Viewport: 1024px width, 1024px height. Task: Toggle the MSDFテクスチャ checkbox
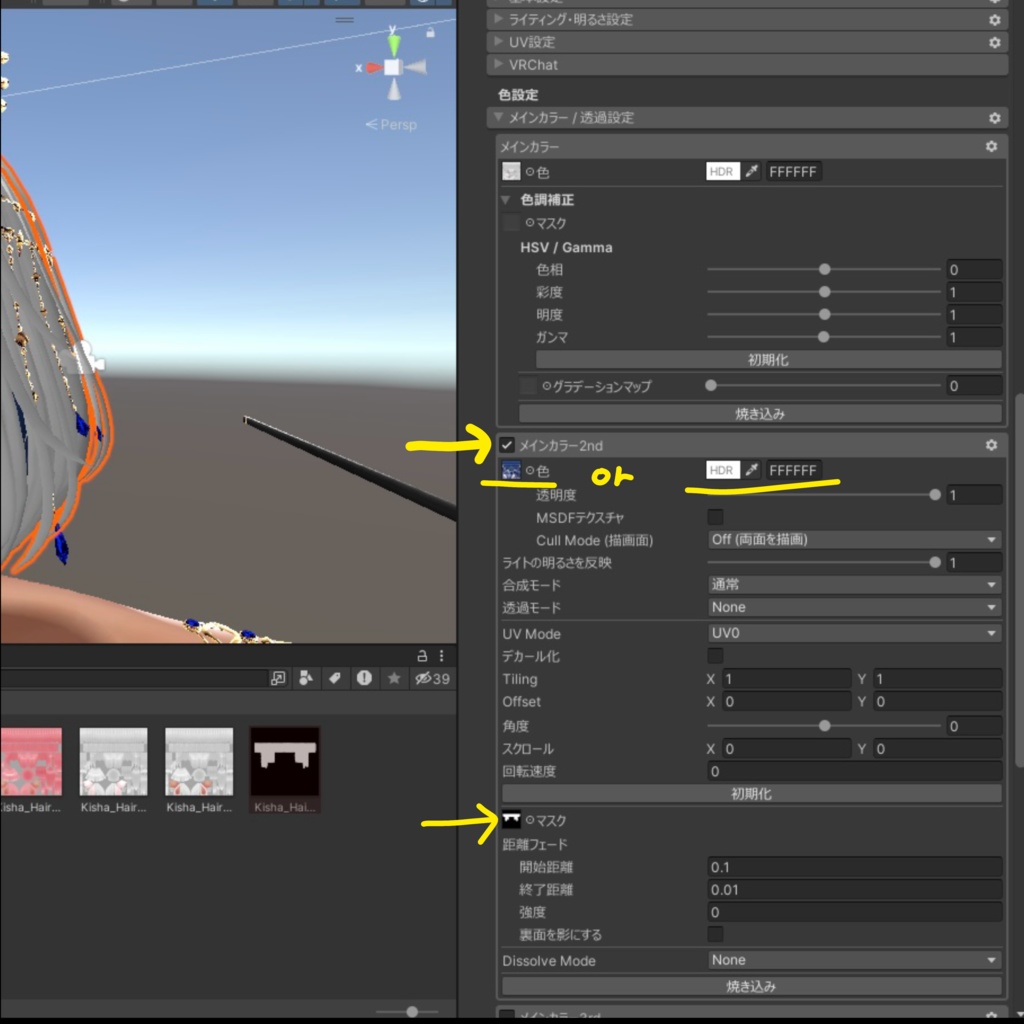(715, 517)
